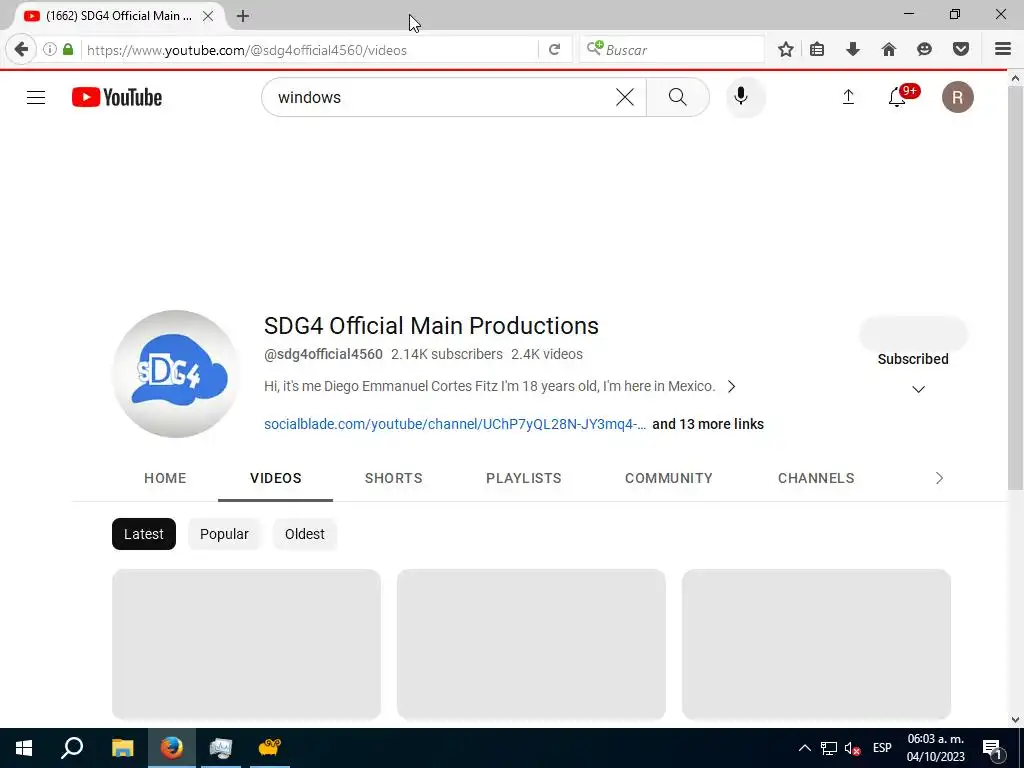This screenshot has width=1024, height=768.
Task: Click the SDG4 channel avatar
Action: (x=176, y=374)
